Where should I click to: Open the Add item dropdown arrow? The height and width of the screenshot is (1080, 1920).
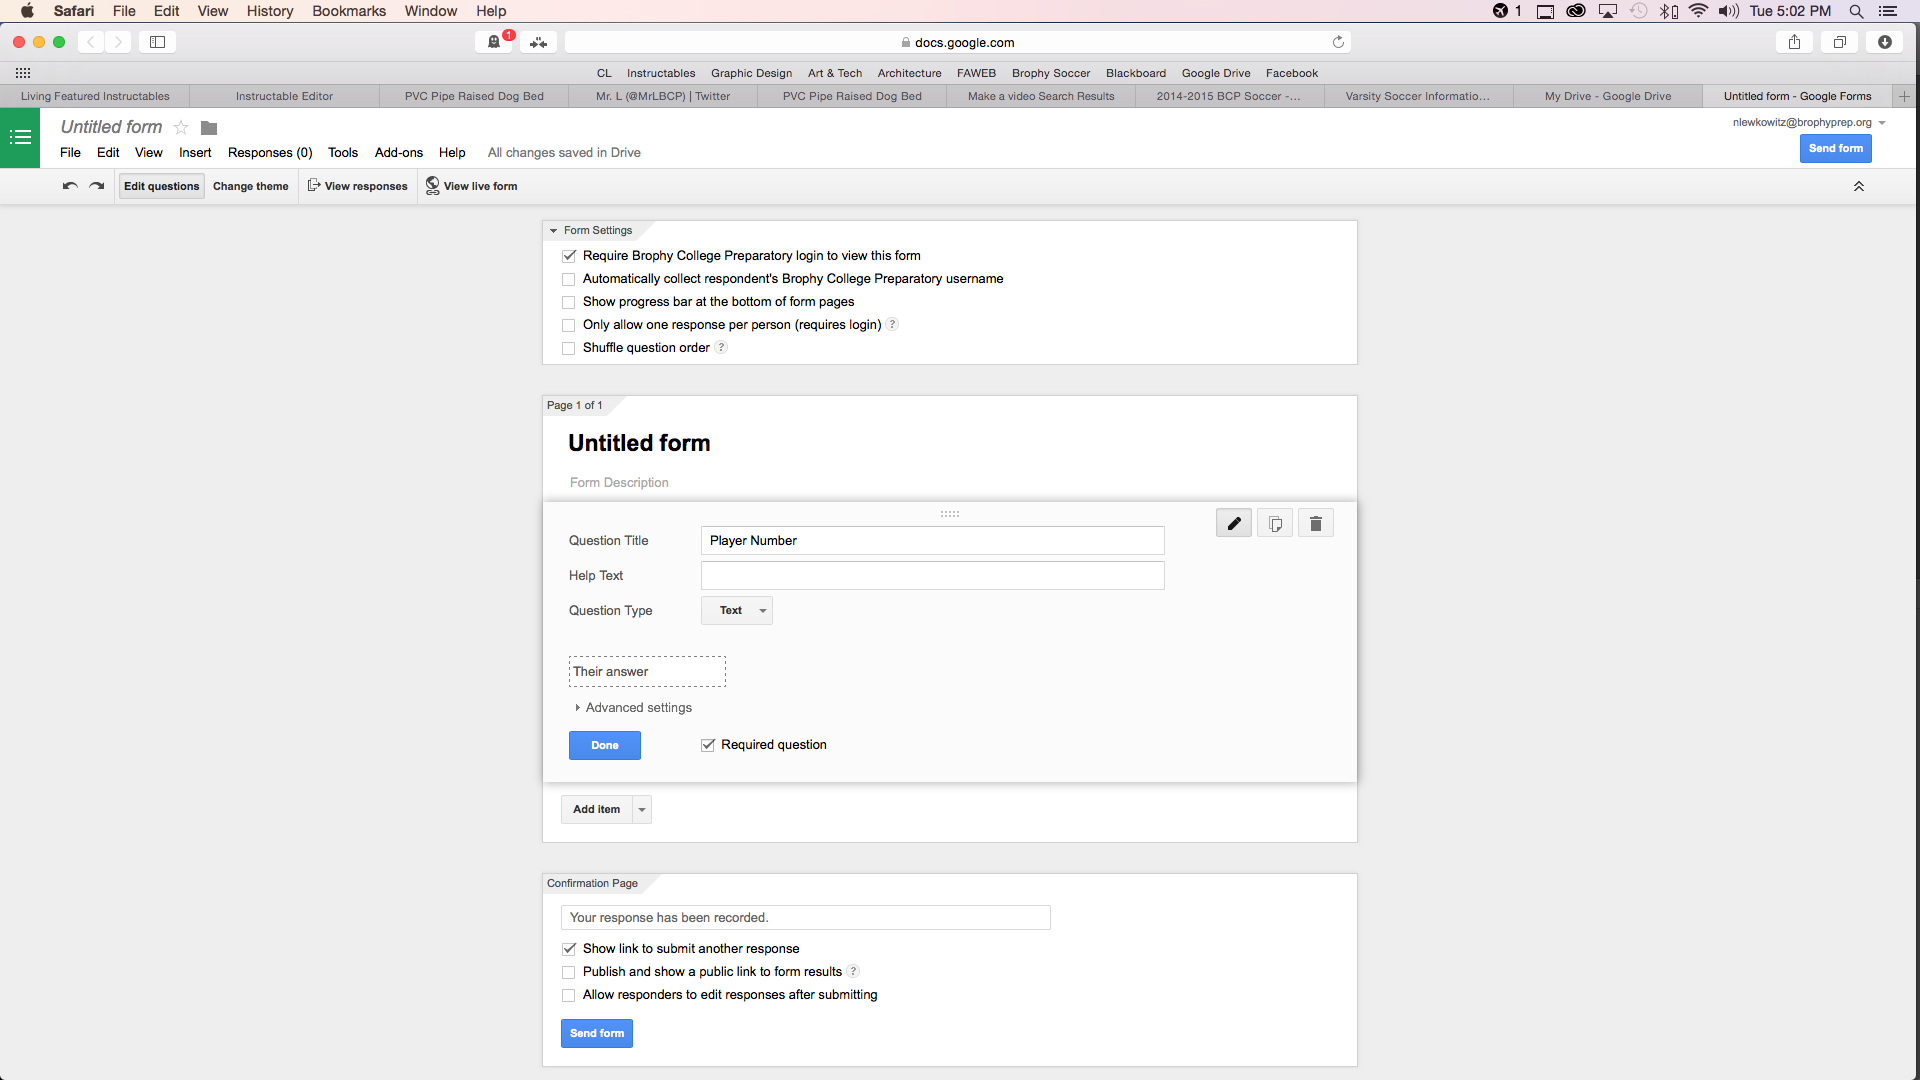642,810
